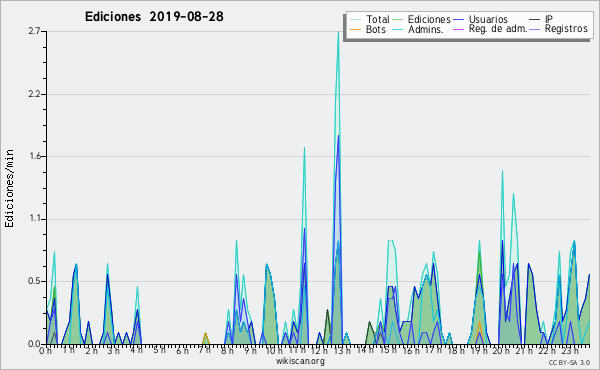
Task: Select the "Admins." legend label
Action: tap(426, 29)
